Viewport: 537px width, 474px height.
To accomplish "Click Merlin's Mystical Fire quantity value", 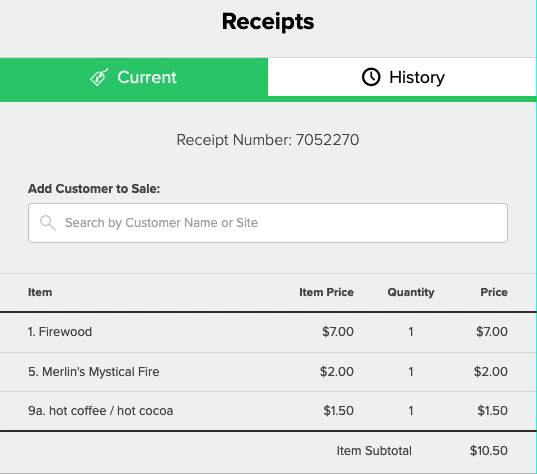I will pos(411,372).
